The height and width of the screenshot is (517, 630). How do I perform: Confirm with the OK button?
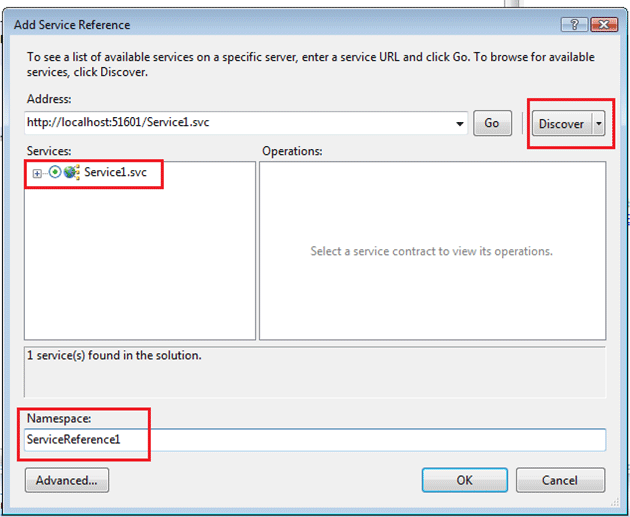pos(464,480)
